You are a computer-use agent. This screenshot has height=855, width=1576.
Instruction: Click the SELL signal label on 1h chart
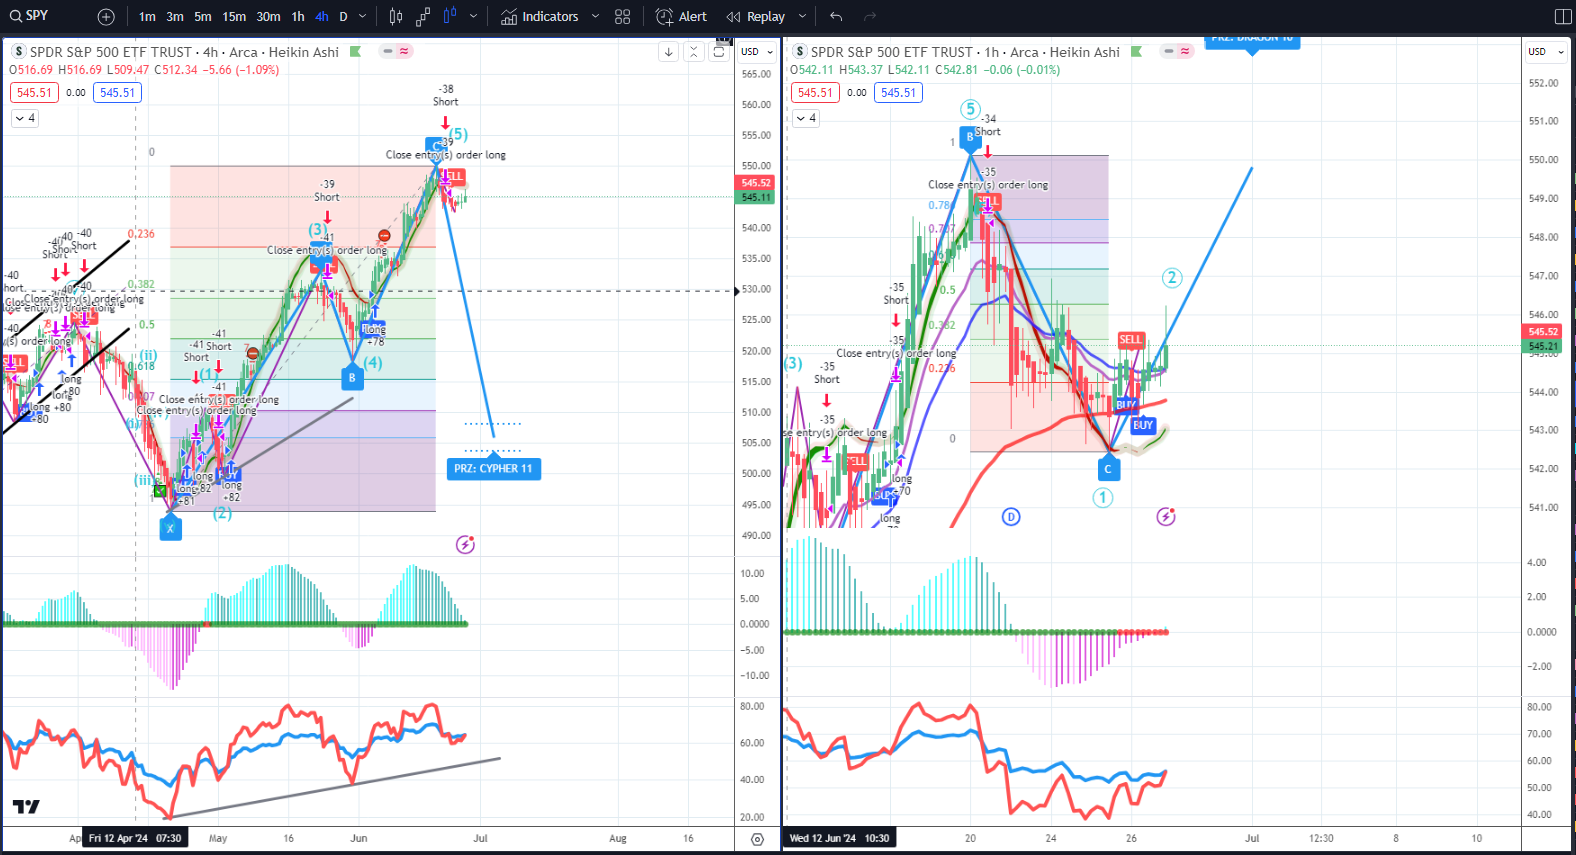pyautogui.click(x=1130, y=340)
